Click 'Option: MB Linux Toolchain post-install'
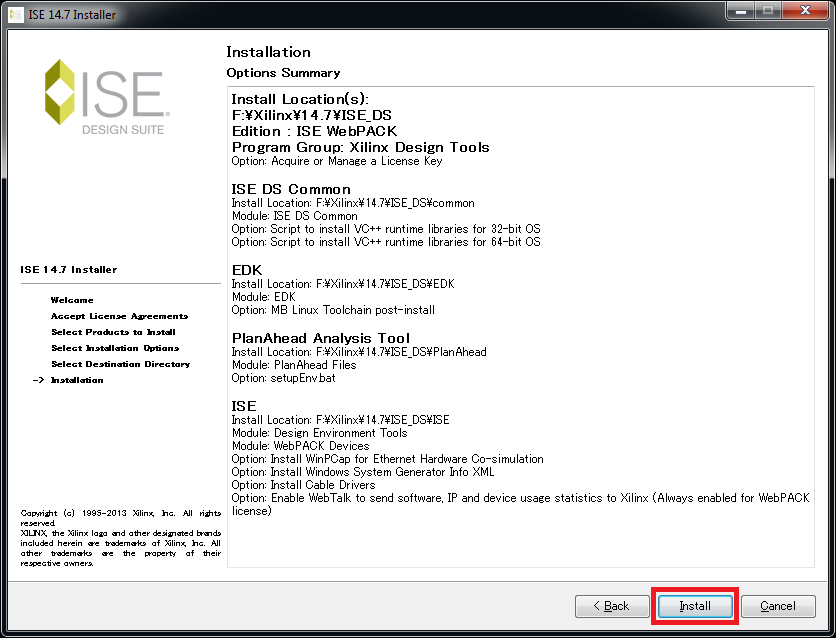This screenshot has height=638, width=836. (333, 310)
